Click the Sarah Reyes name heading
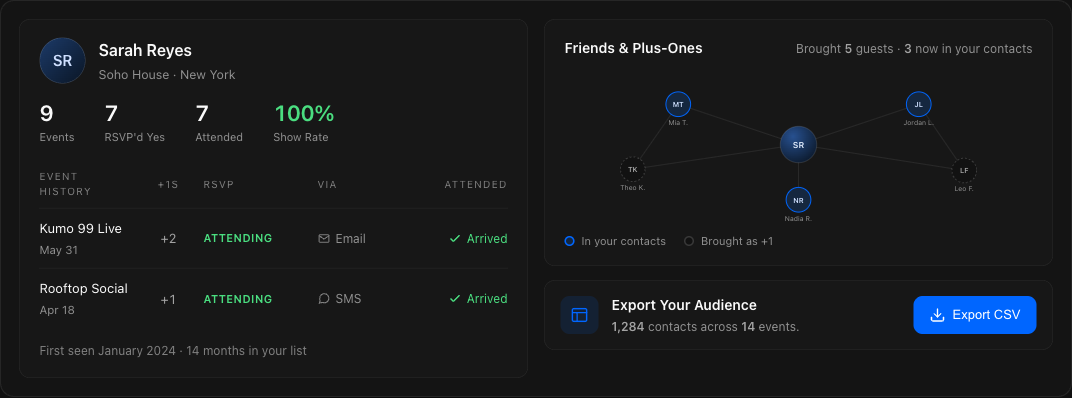Screen dimensions: 1072x398 click(x=145, y=51)
